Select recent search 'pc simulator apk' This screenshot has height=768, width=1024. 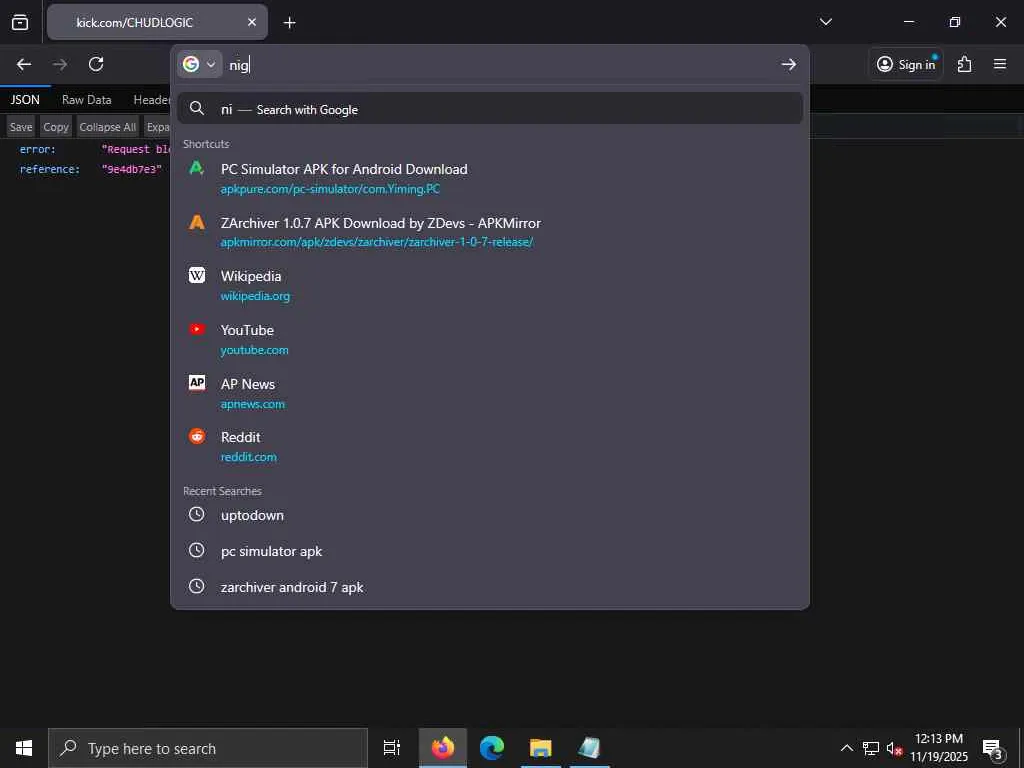pos(490,551)
